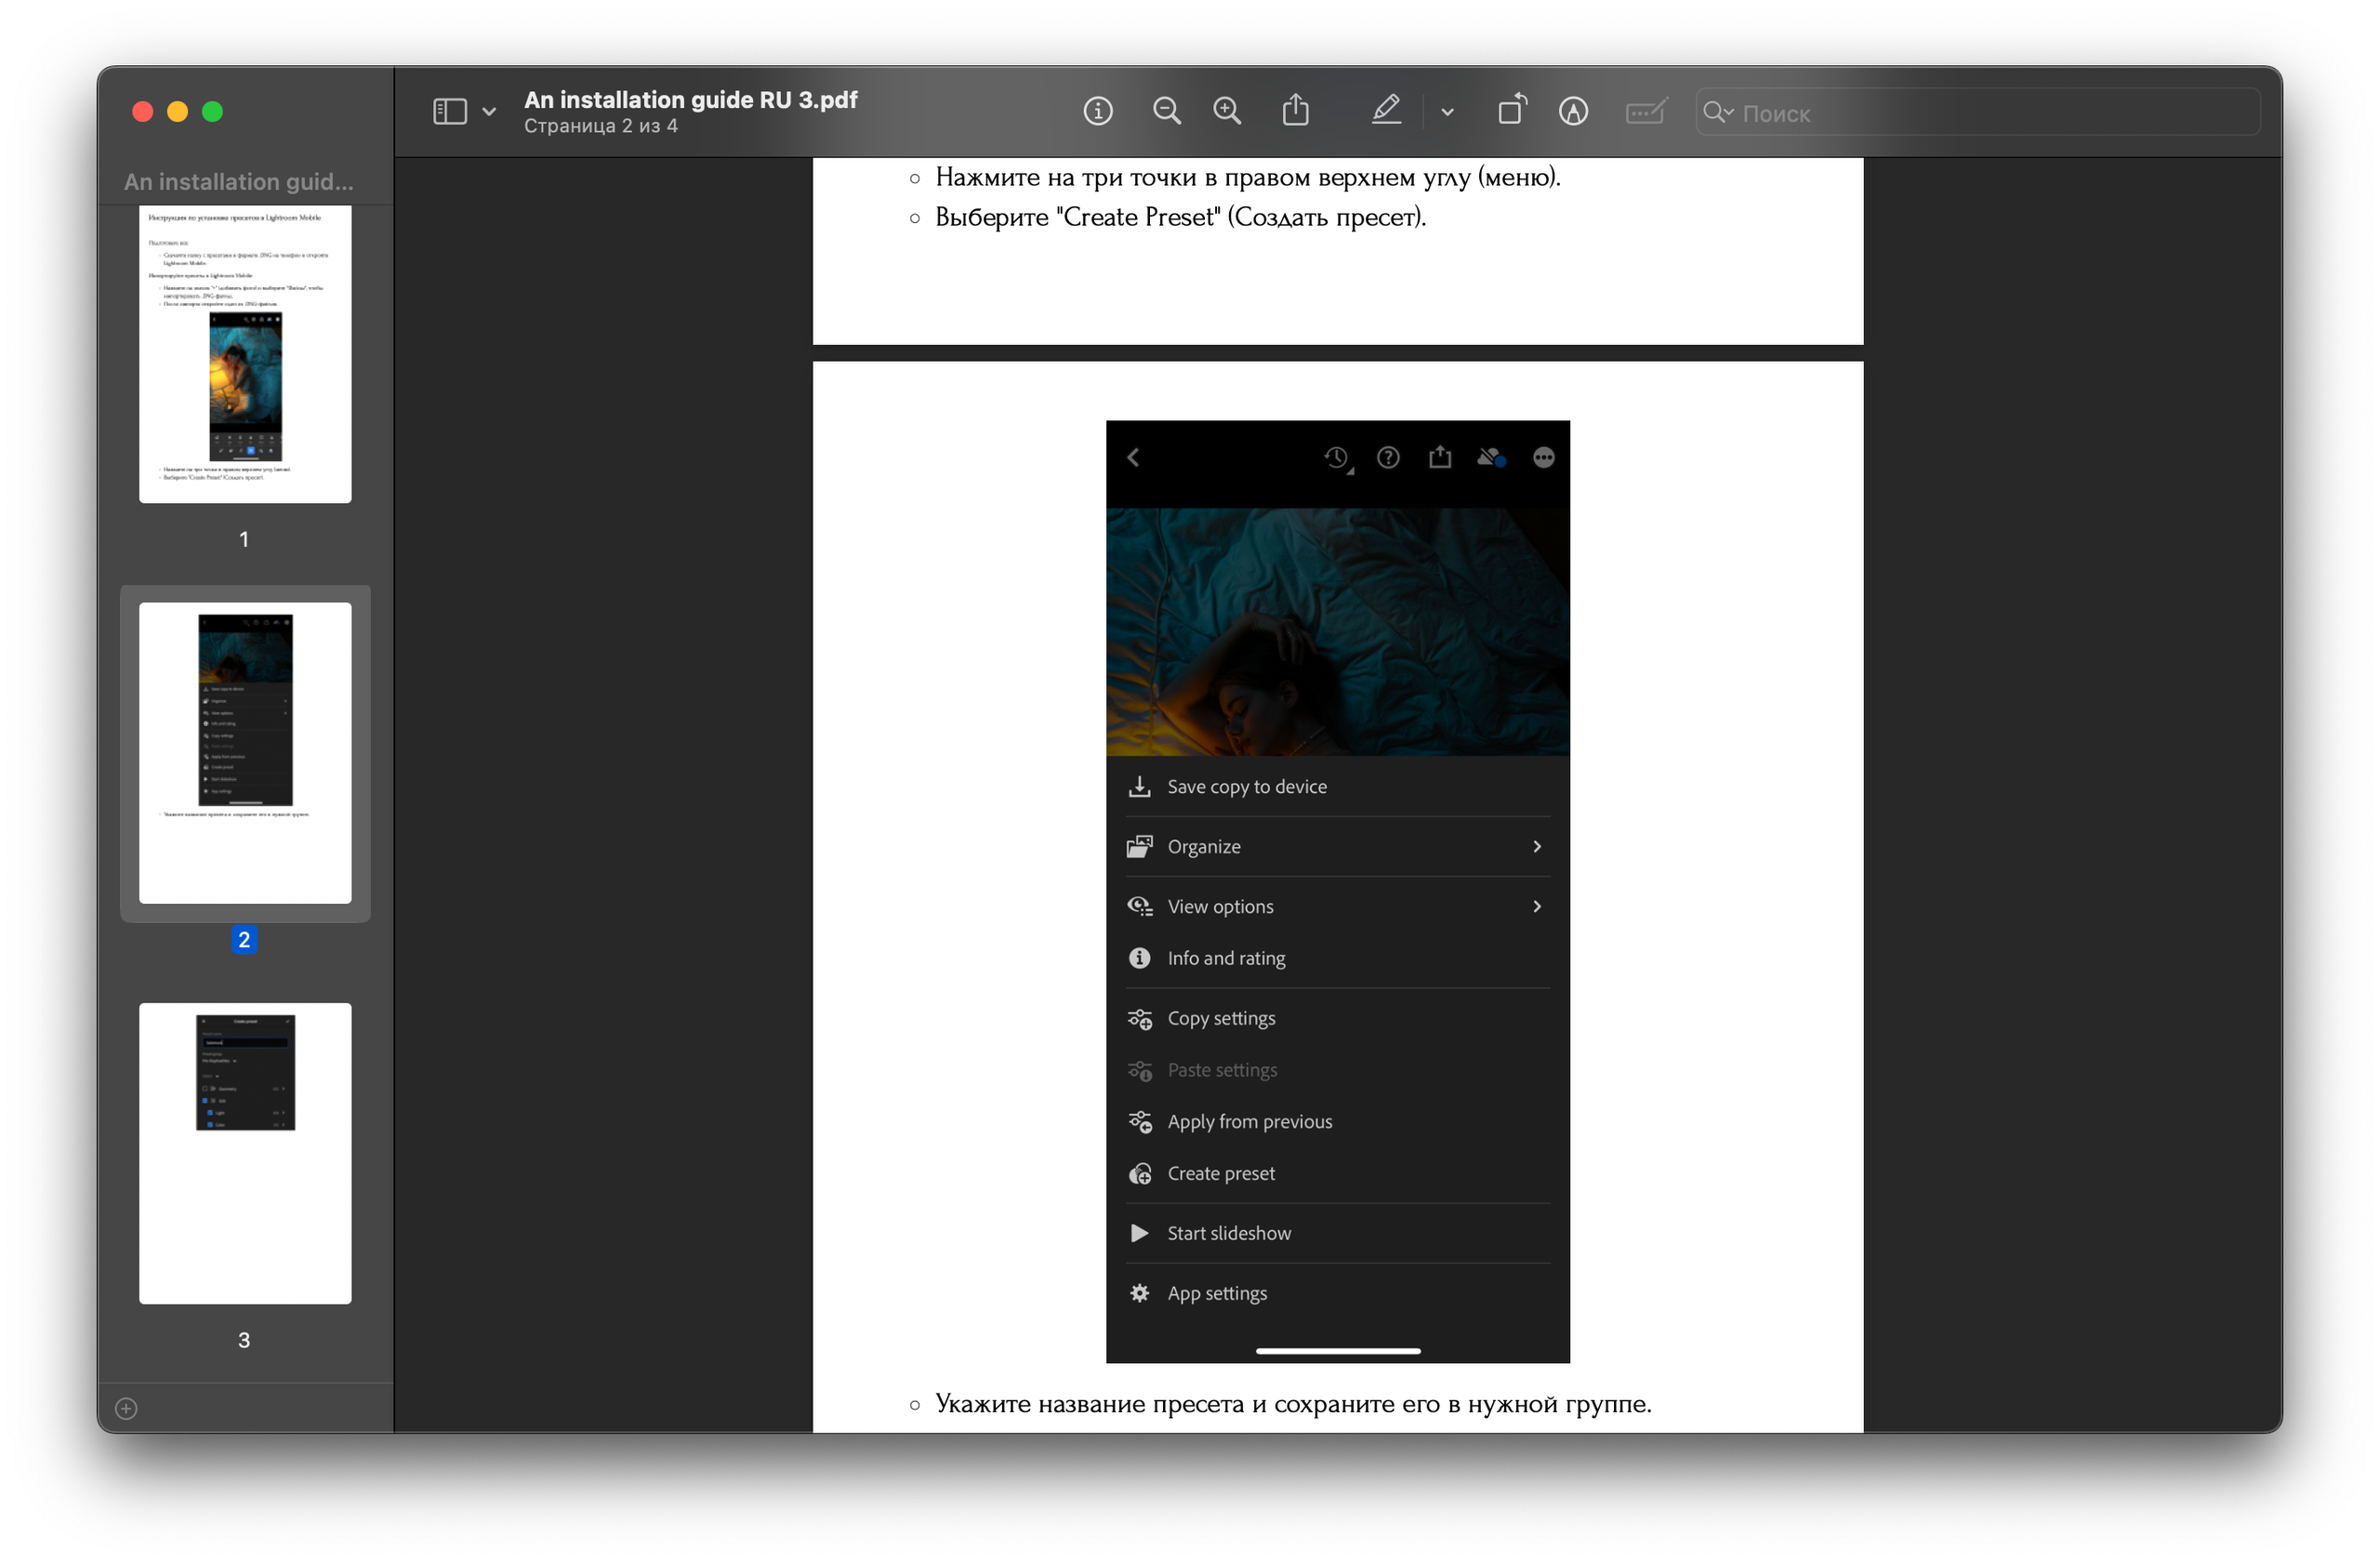Viewport: 2380px width, 1562px height.
Task: Activate the Markup pen tool
Action: tap(1385, 110)
